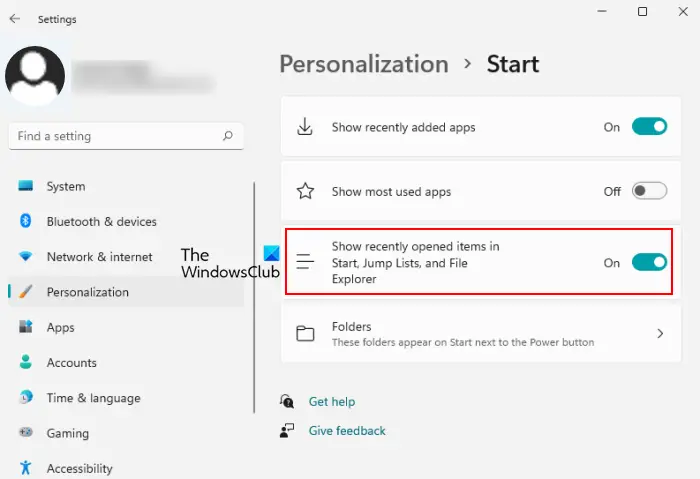
Task: Click the user profile avatar
Action: pos(35,76)
